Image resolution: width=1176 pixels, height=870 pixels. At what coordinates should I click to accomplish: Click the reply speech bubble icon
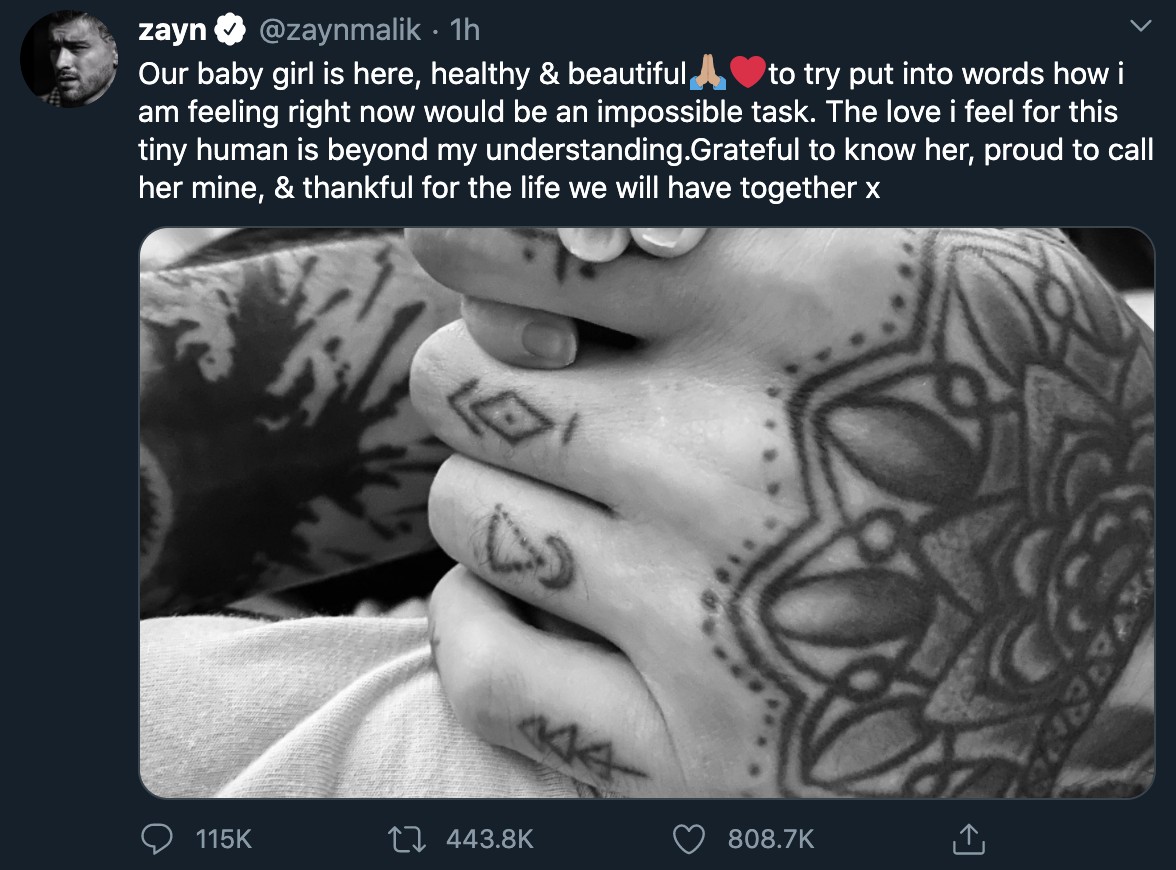157,838
